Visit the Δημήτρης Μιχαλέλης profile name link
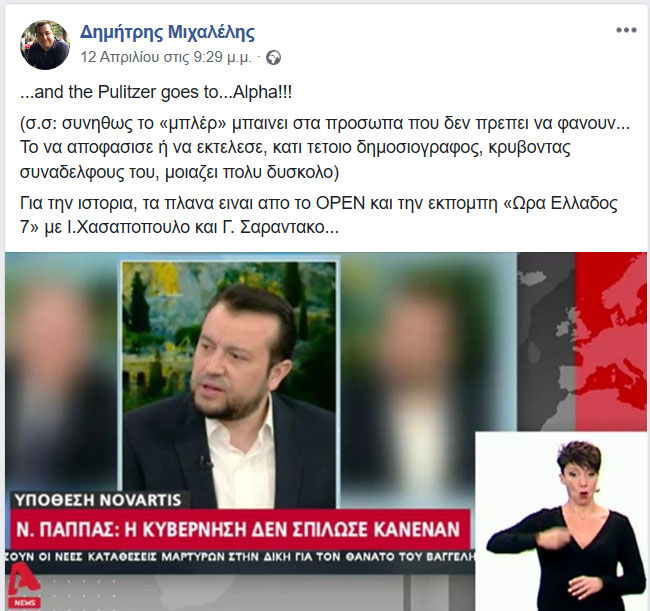 tap(167, 32)
